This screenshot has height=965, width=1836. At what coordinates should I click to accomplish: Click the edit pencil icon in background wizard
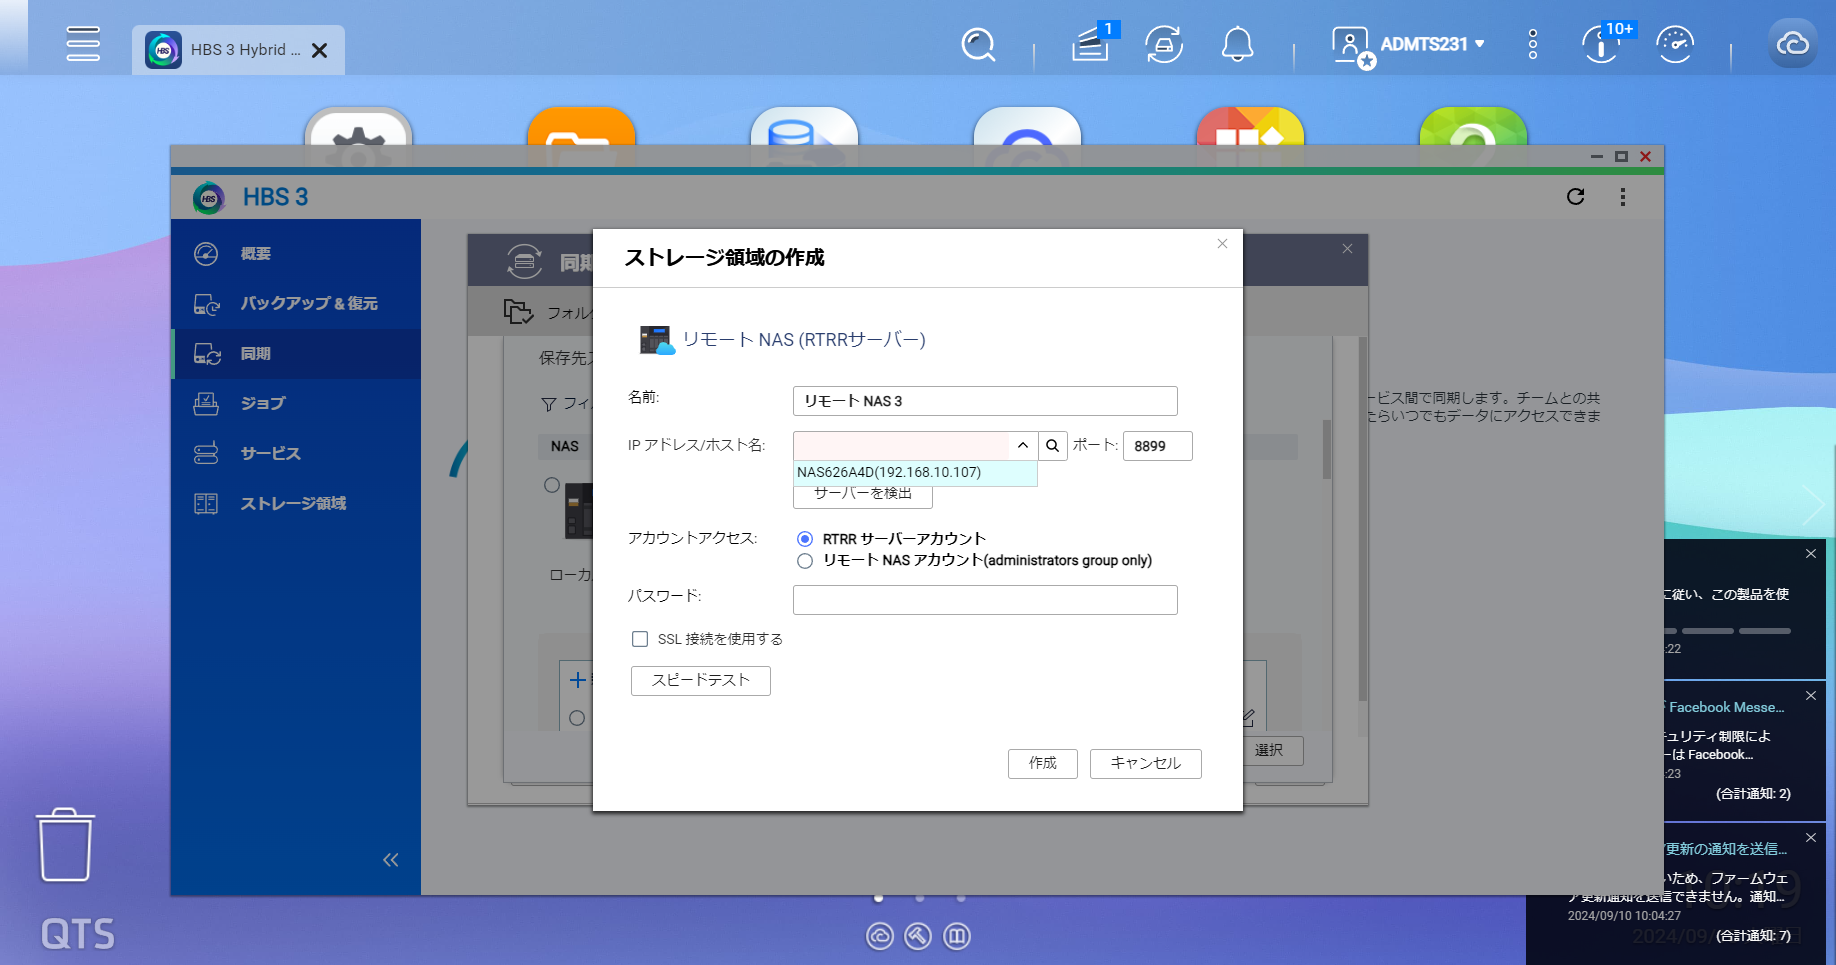[x=1247, y=718]
